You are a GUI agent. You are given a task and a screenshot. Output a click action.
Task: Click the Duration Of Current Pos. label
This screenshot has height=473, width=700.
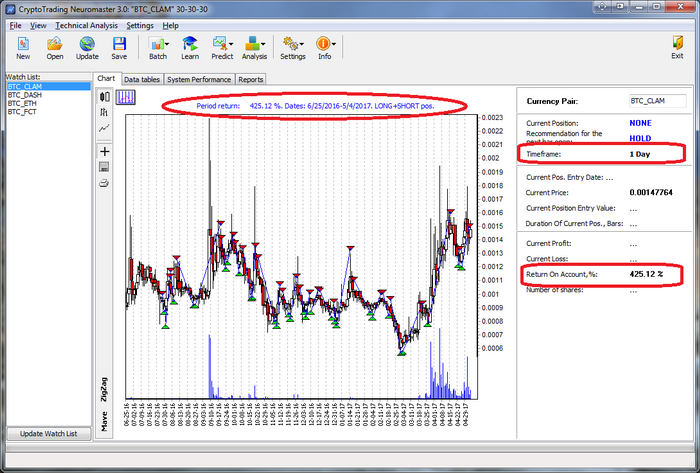[x=574, y=224]
